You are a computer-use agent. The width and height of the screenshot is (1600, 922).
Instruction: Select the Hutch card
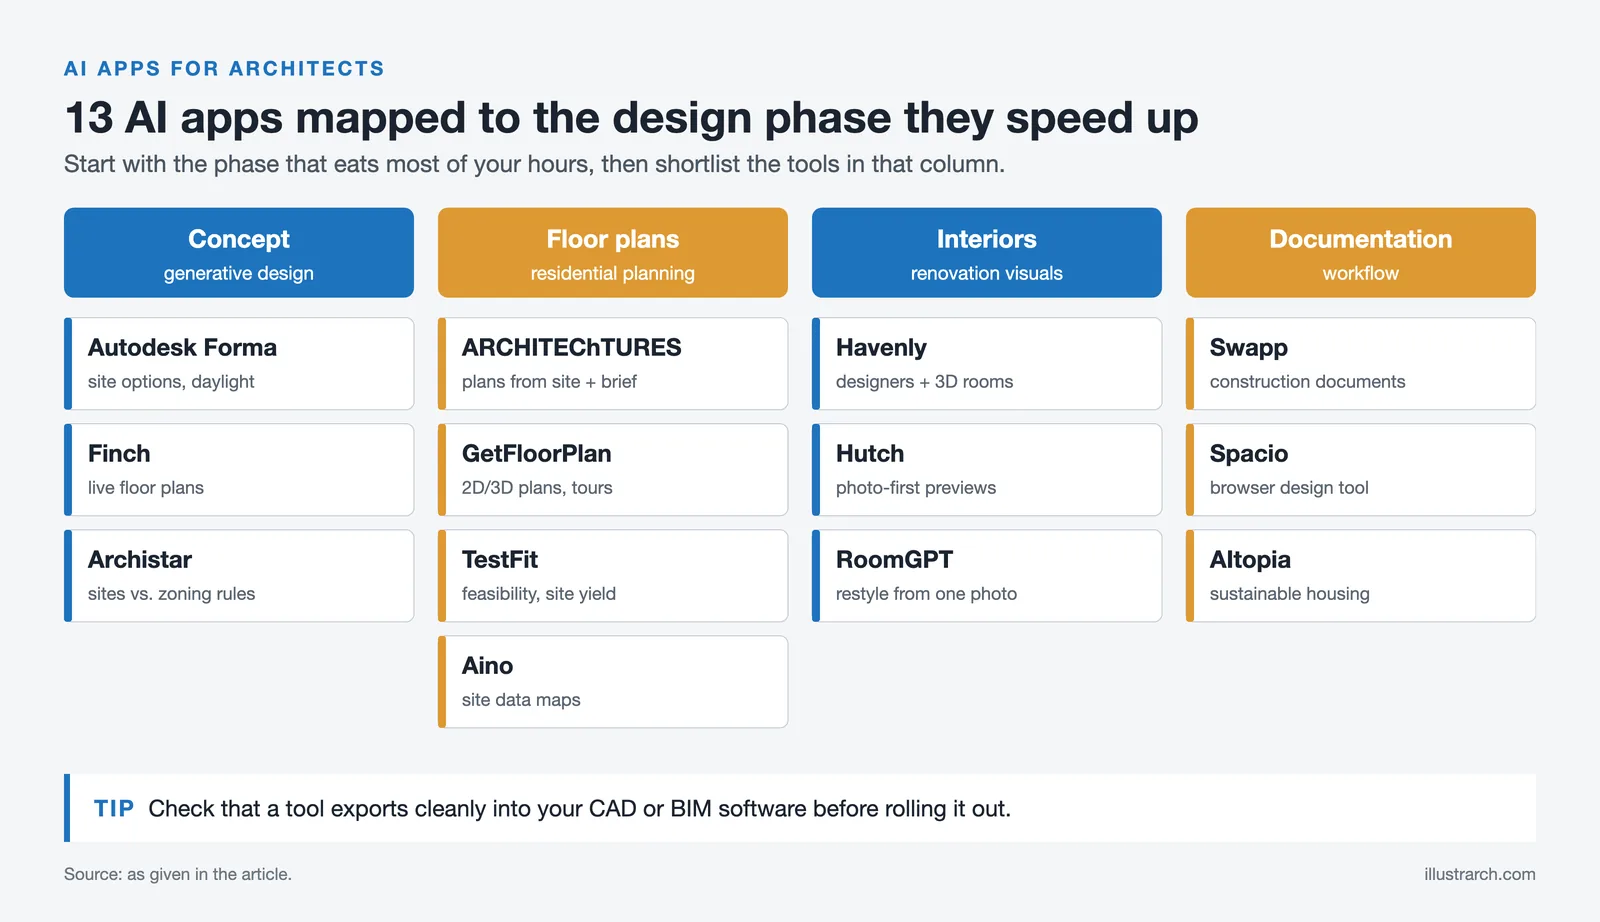pos(987,470)
